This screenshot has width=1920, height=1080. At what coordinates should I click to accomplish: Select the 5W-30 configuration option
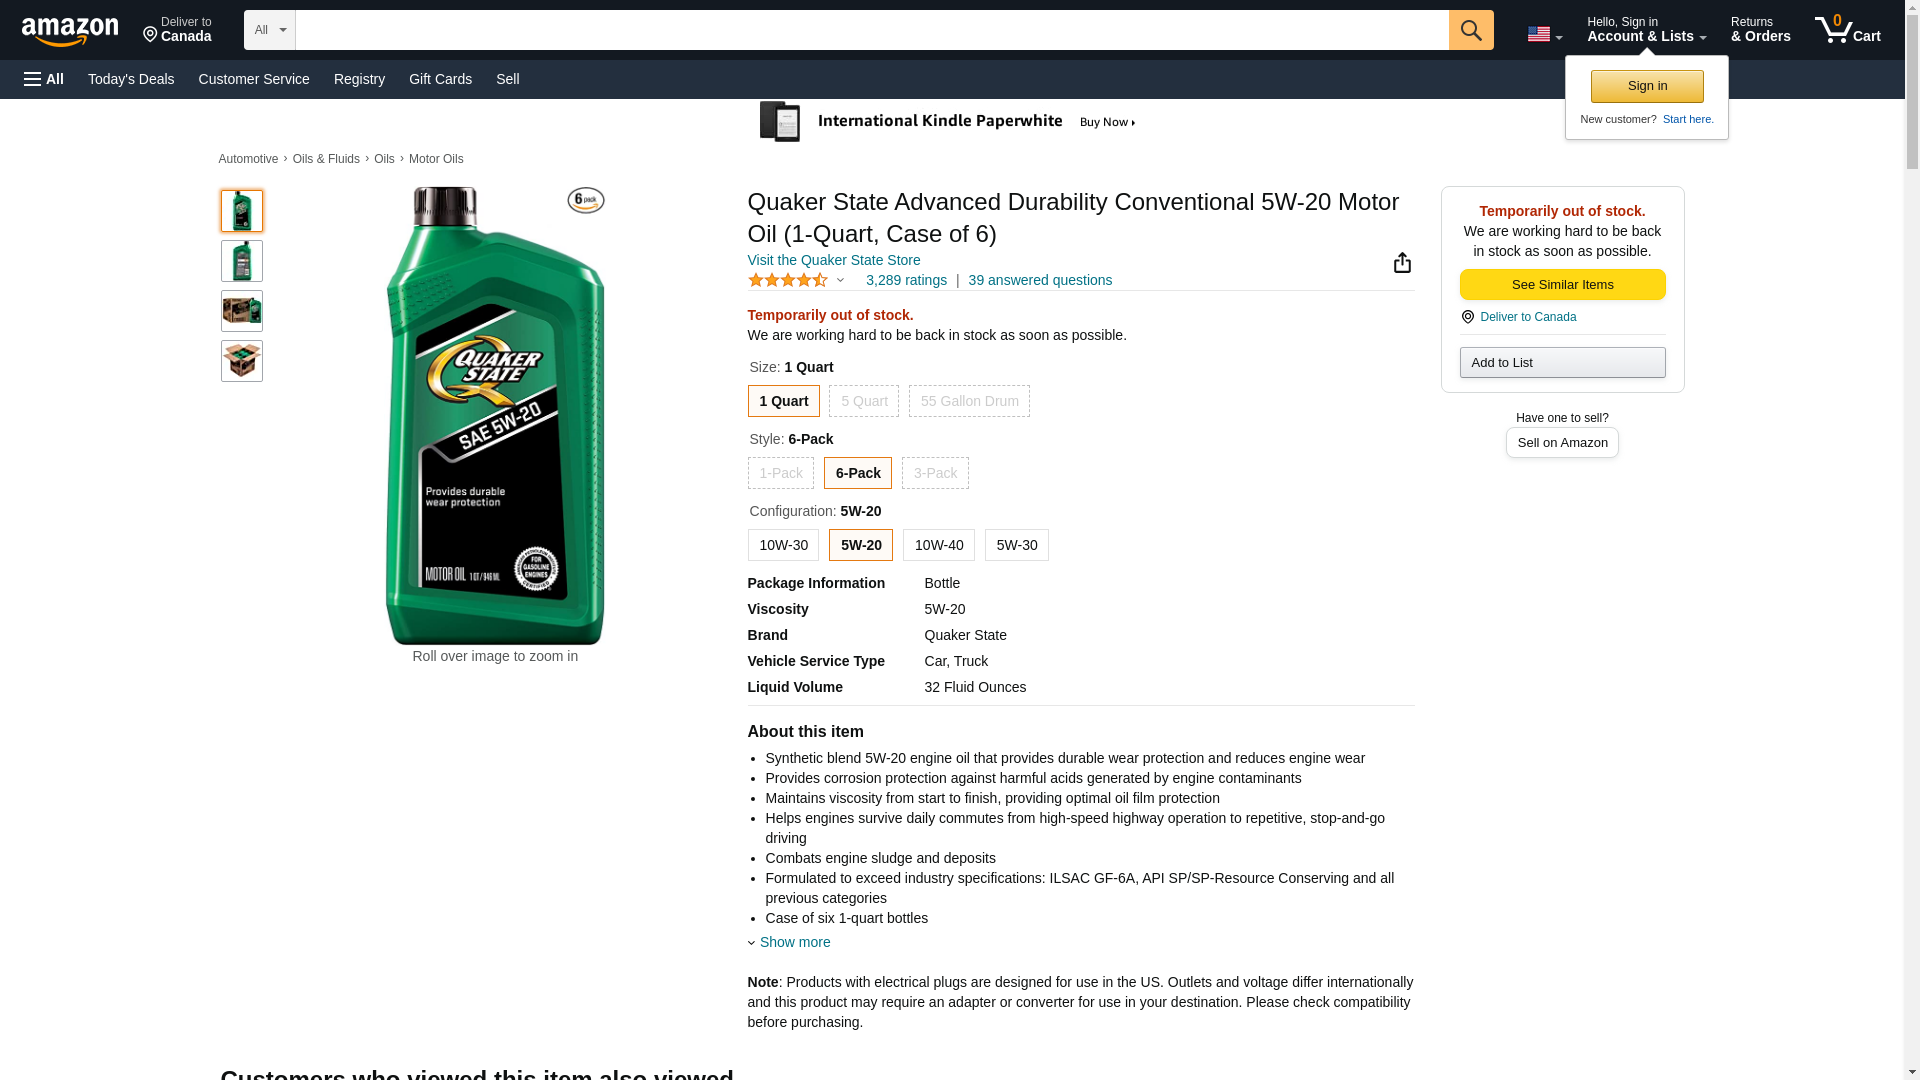pos(1016,545)
